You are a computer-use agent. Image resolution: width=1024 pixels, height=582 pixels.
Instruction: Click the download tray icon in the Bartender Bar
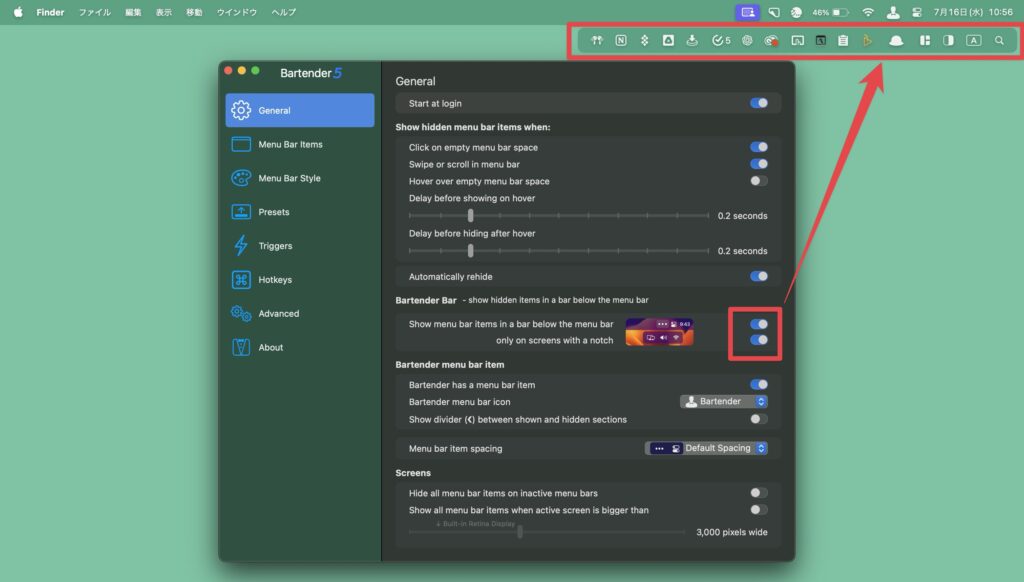(x=692, y=40)
